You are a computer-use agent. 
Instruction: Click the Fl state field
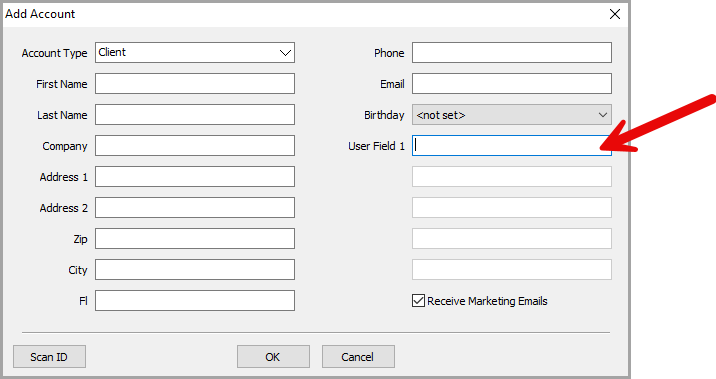pos(195,301)
